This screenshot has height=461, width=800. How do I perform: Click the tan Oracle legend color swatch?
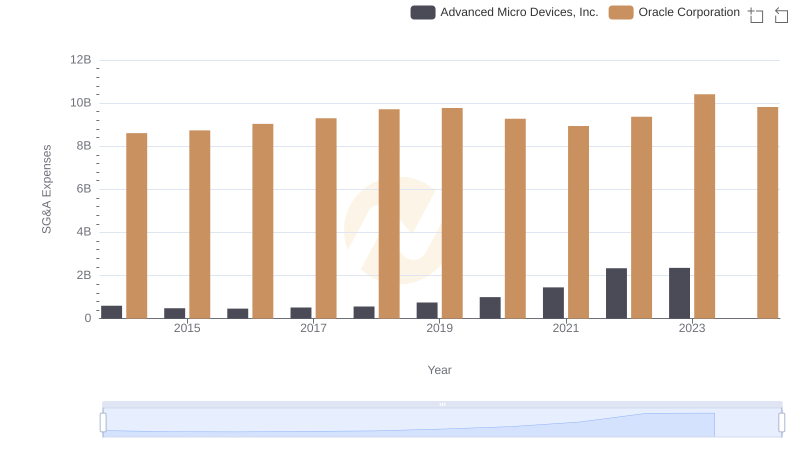coord(621,12)
